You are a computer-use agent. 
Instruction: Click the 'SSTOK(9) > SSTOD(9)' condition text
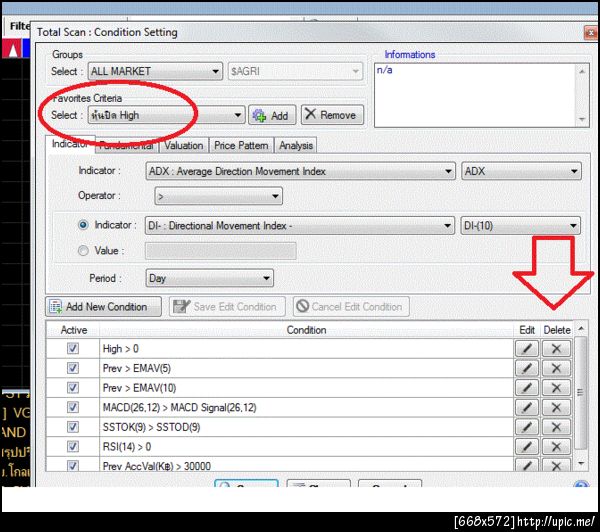[151, 427]
